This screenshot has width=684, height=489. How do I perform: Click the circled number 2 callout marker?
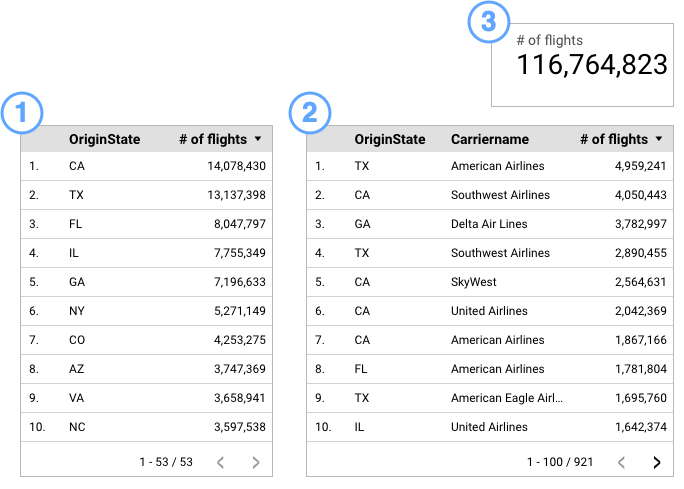pos(309,112)
